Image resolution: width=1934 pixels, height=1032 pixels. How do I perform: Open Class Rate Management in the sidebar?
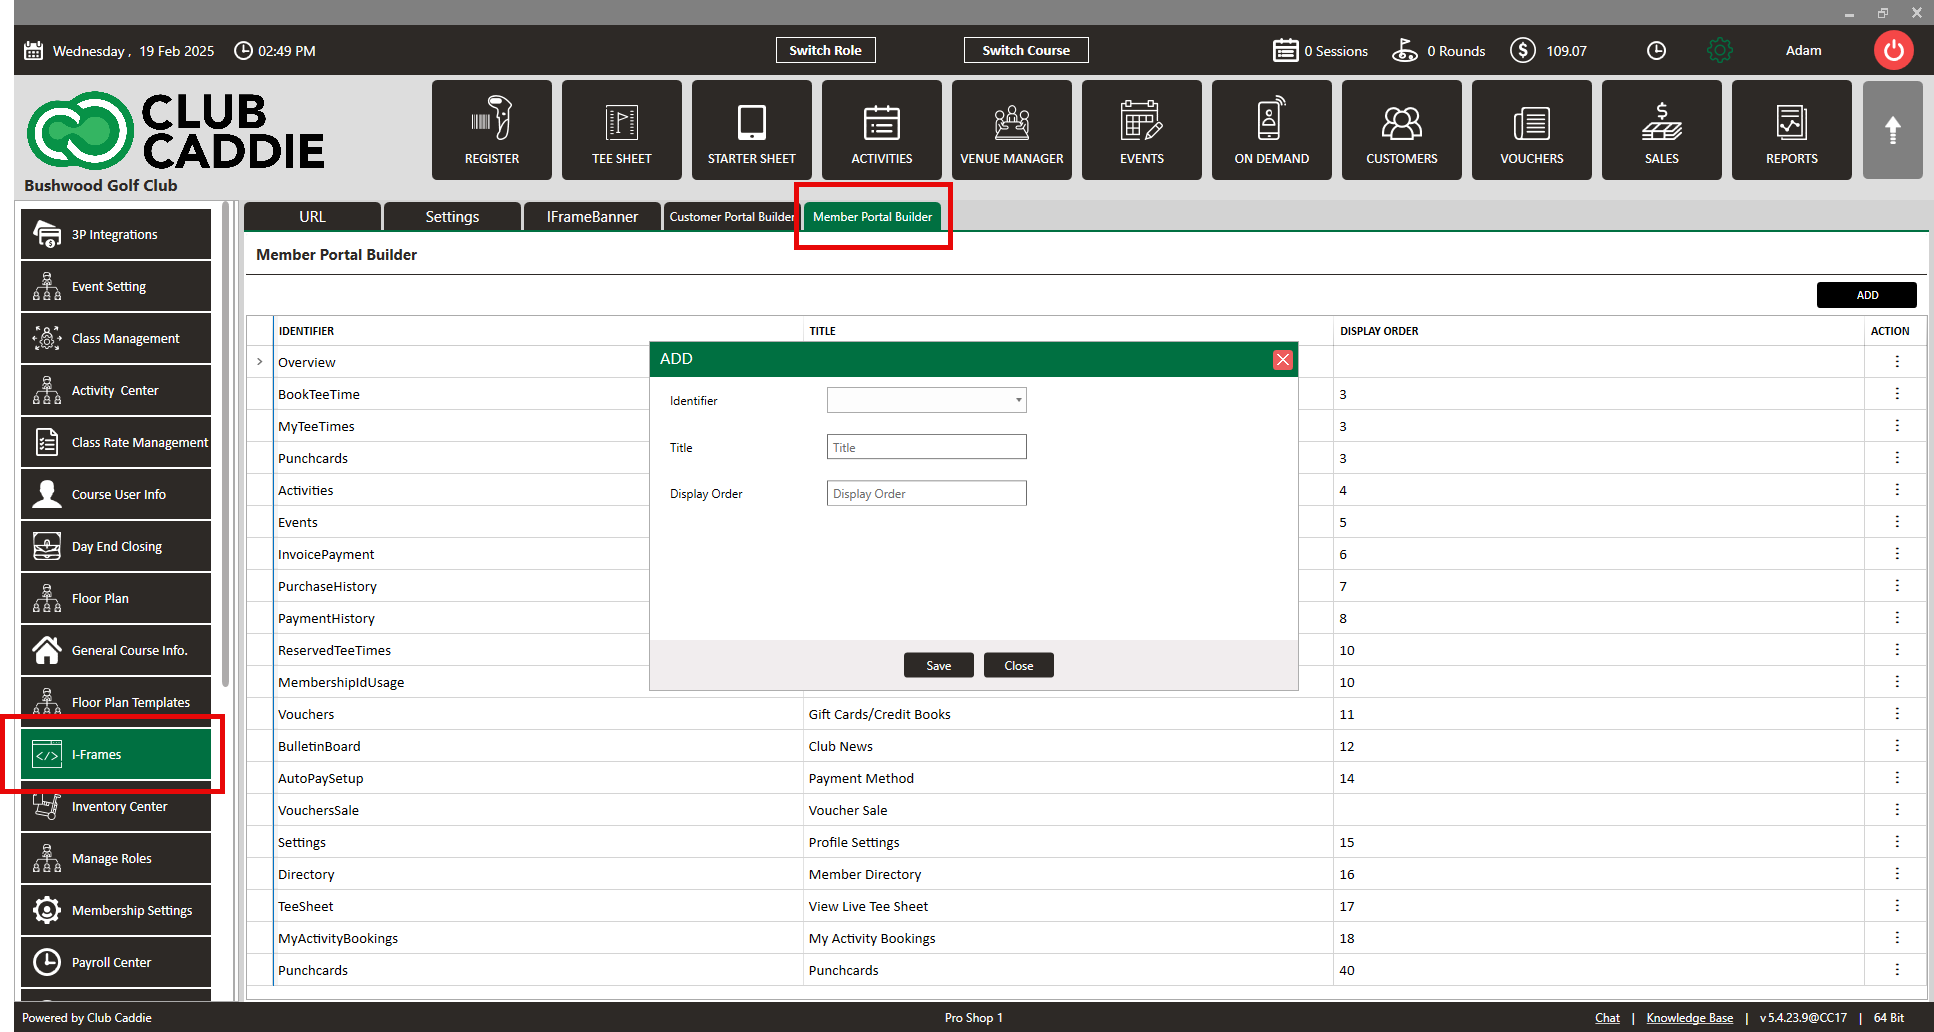click(116, 442)
